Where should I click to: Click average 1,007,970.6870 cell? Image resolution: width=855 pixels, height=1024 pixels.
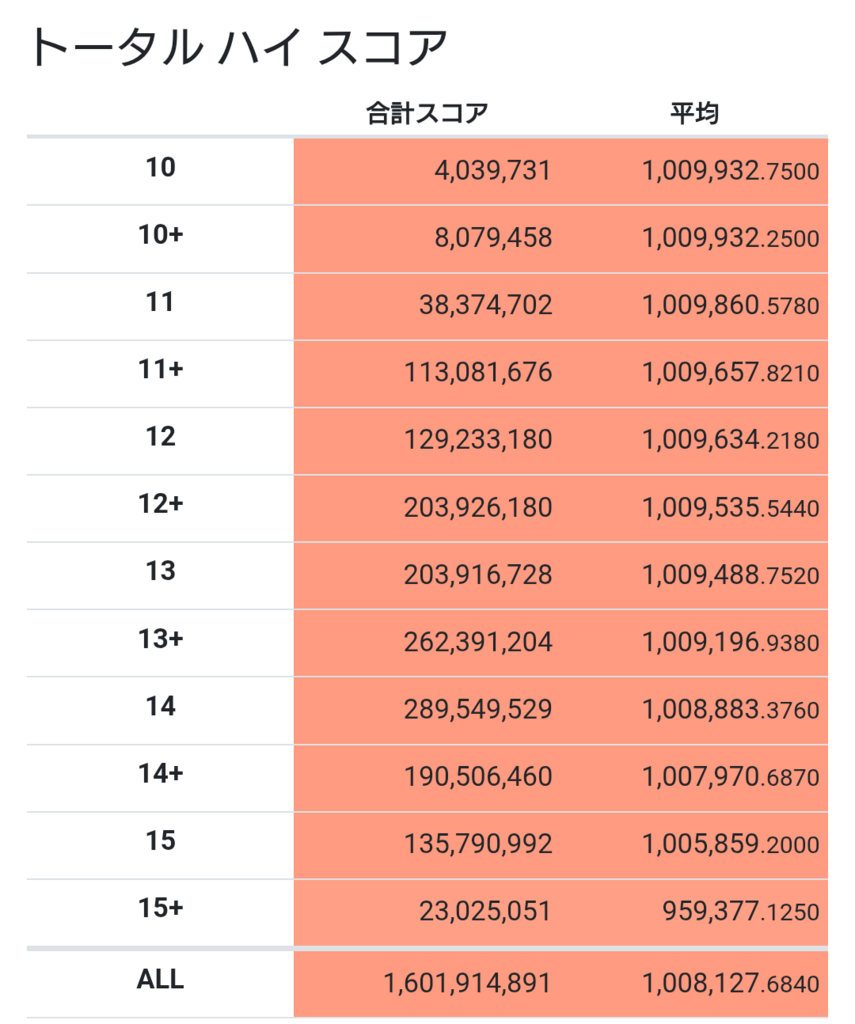pos(730,776)
